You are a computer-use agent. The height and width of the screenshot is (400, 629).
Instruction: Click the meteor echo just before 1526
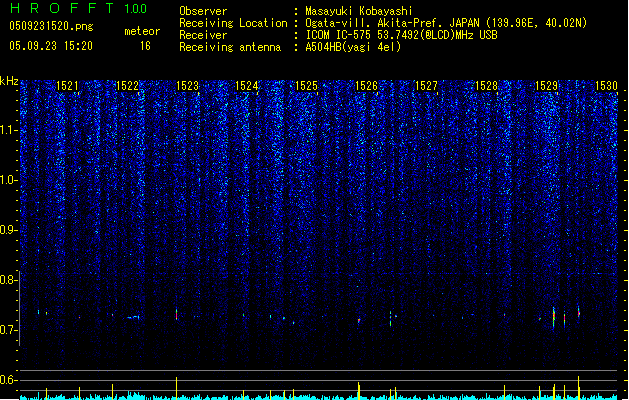coord(359,321)
